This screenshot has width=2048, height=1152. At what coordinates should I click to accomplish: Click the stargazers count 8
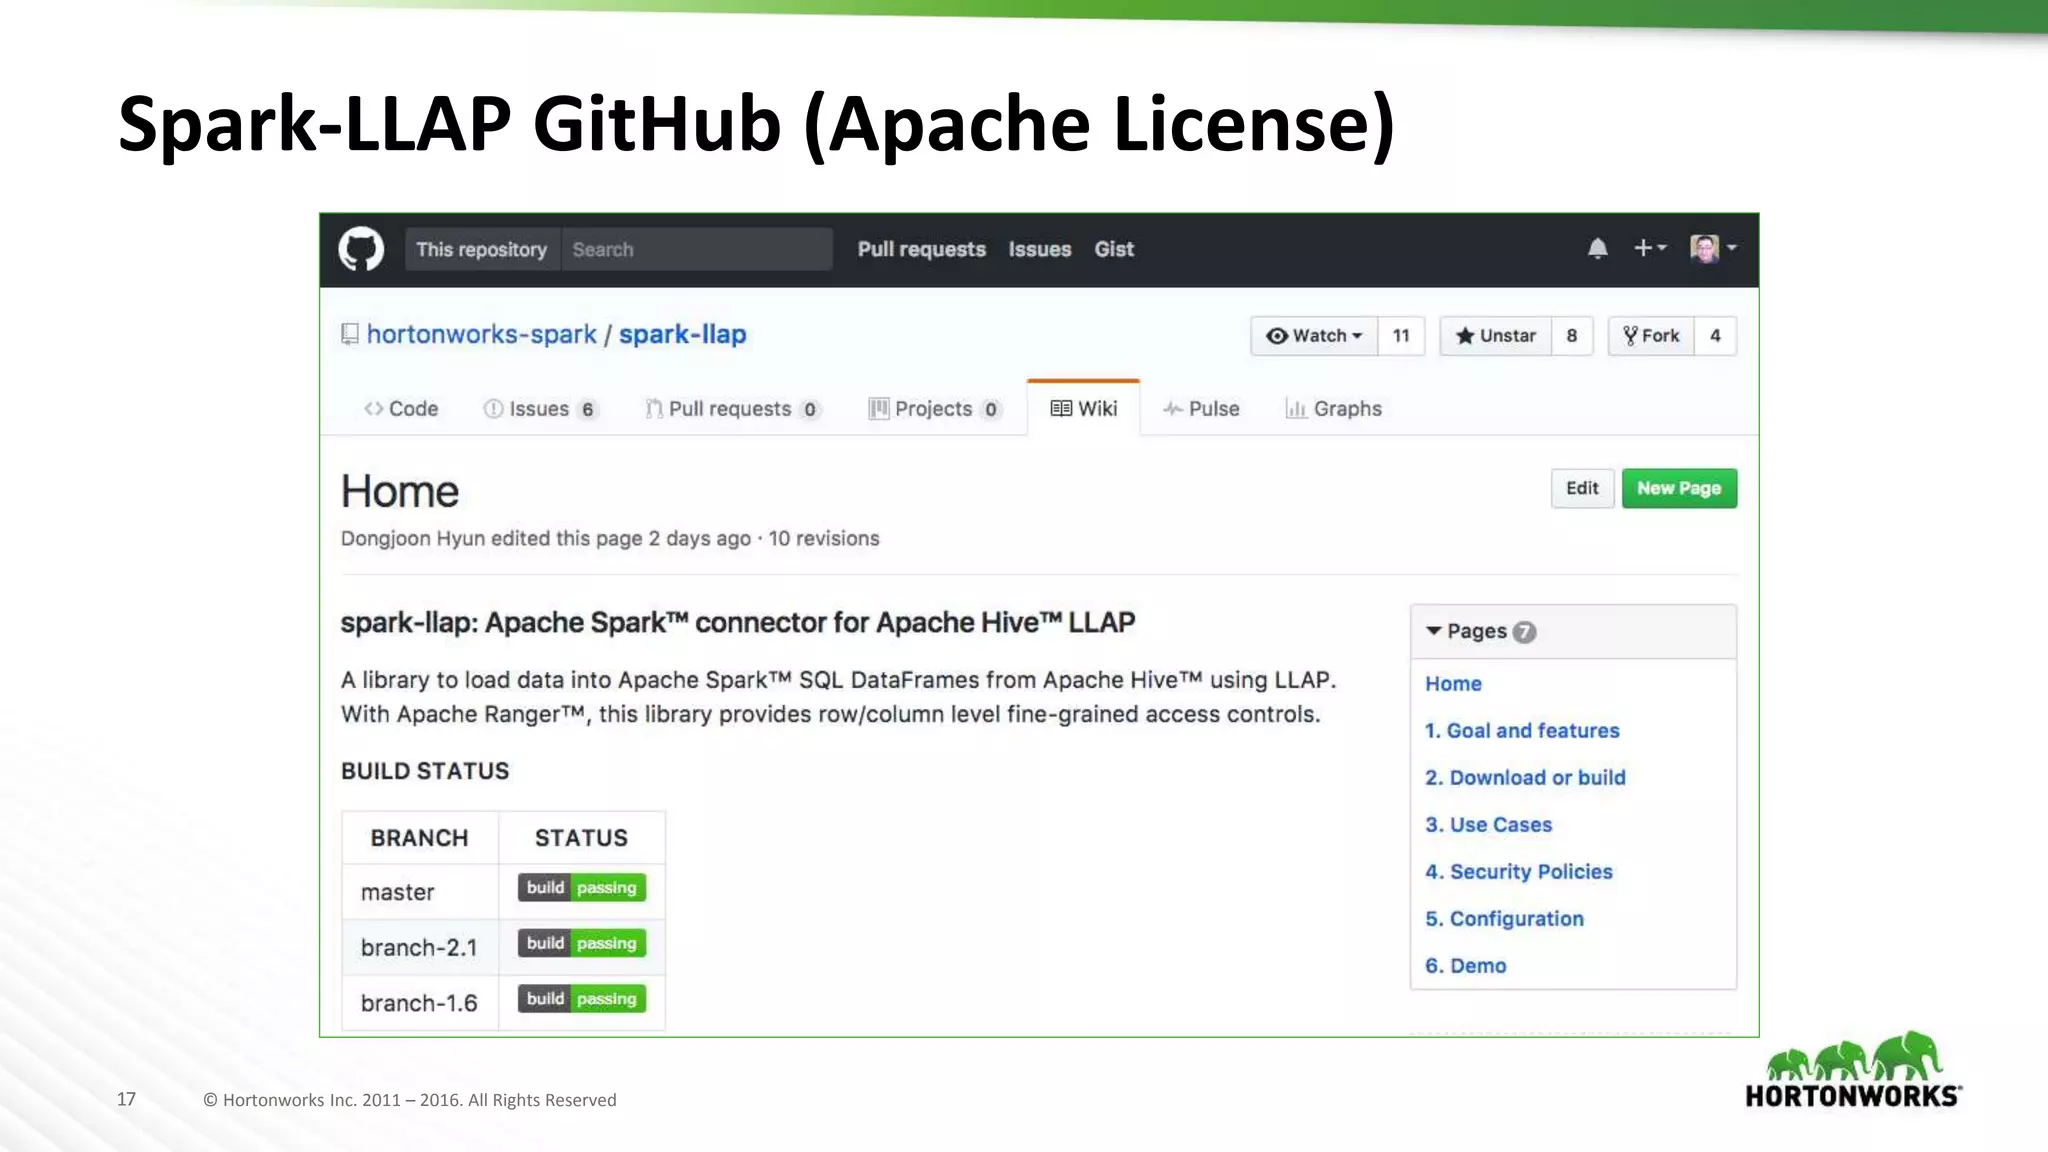(1572, 336)
